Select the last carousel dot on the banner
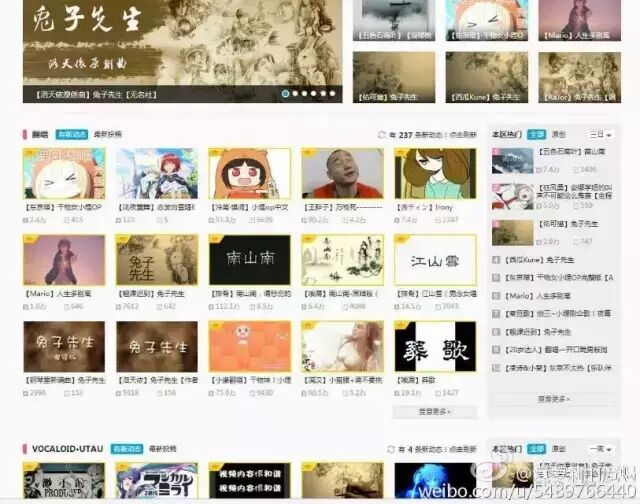The height and width of the screenshot is (504, 640). 333,93
